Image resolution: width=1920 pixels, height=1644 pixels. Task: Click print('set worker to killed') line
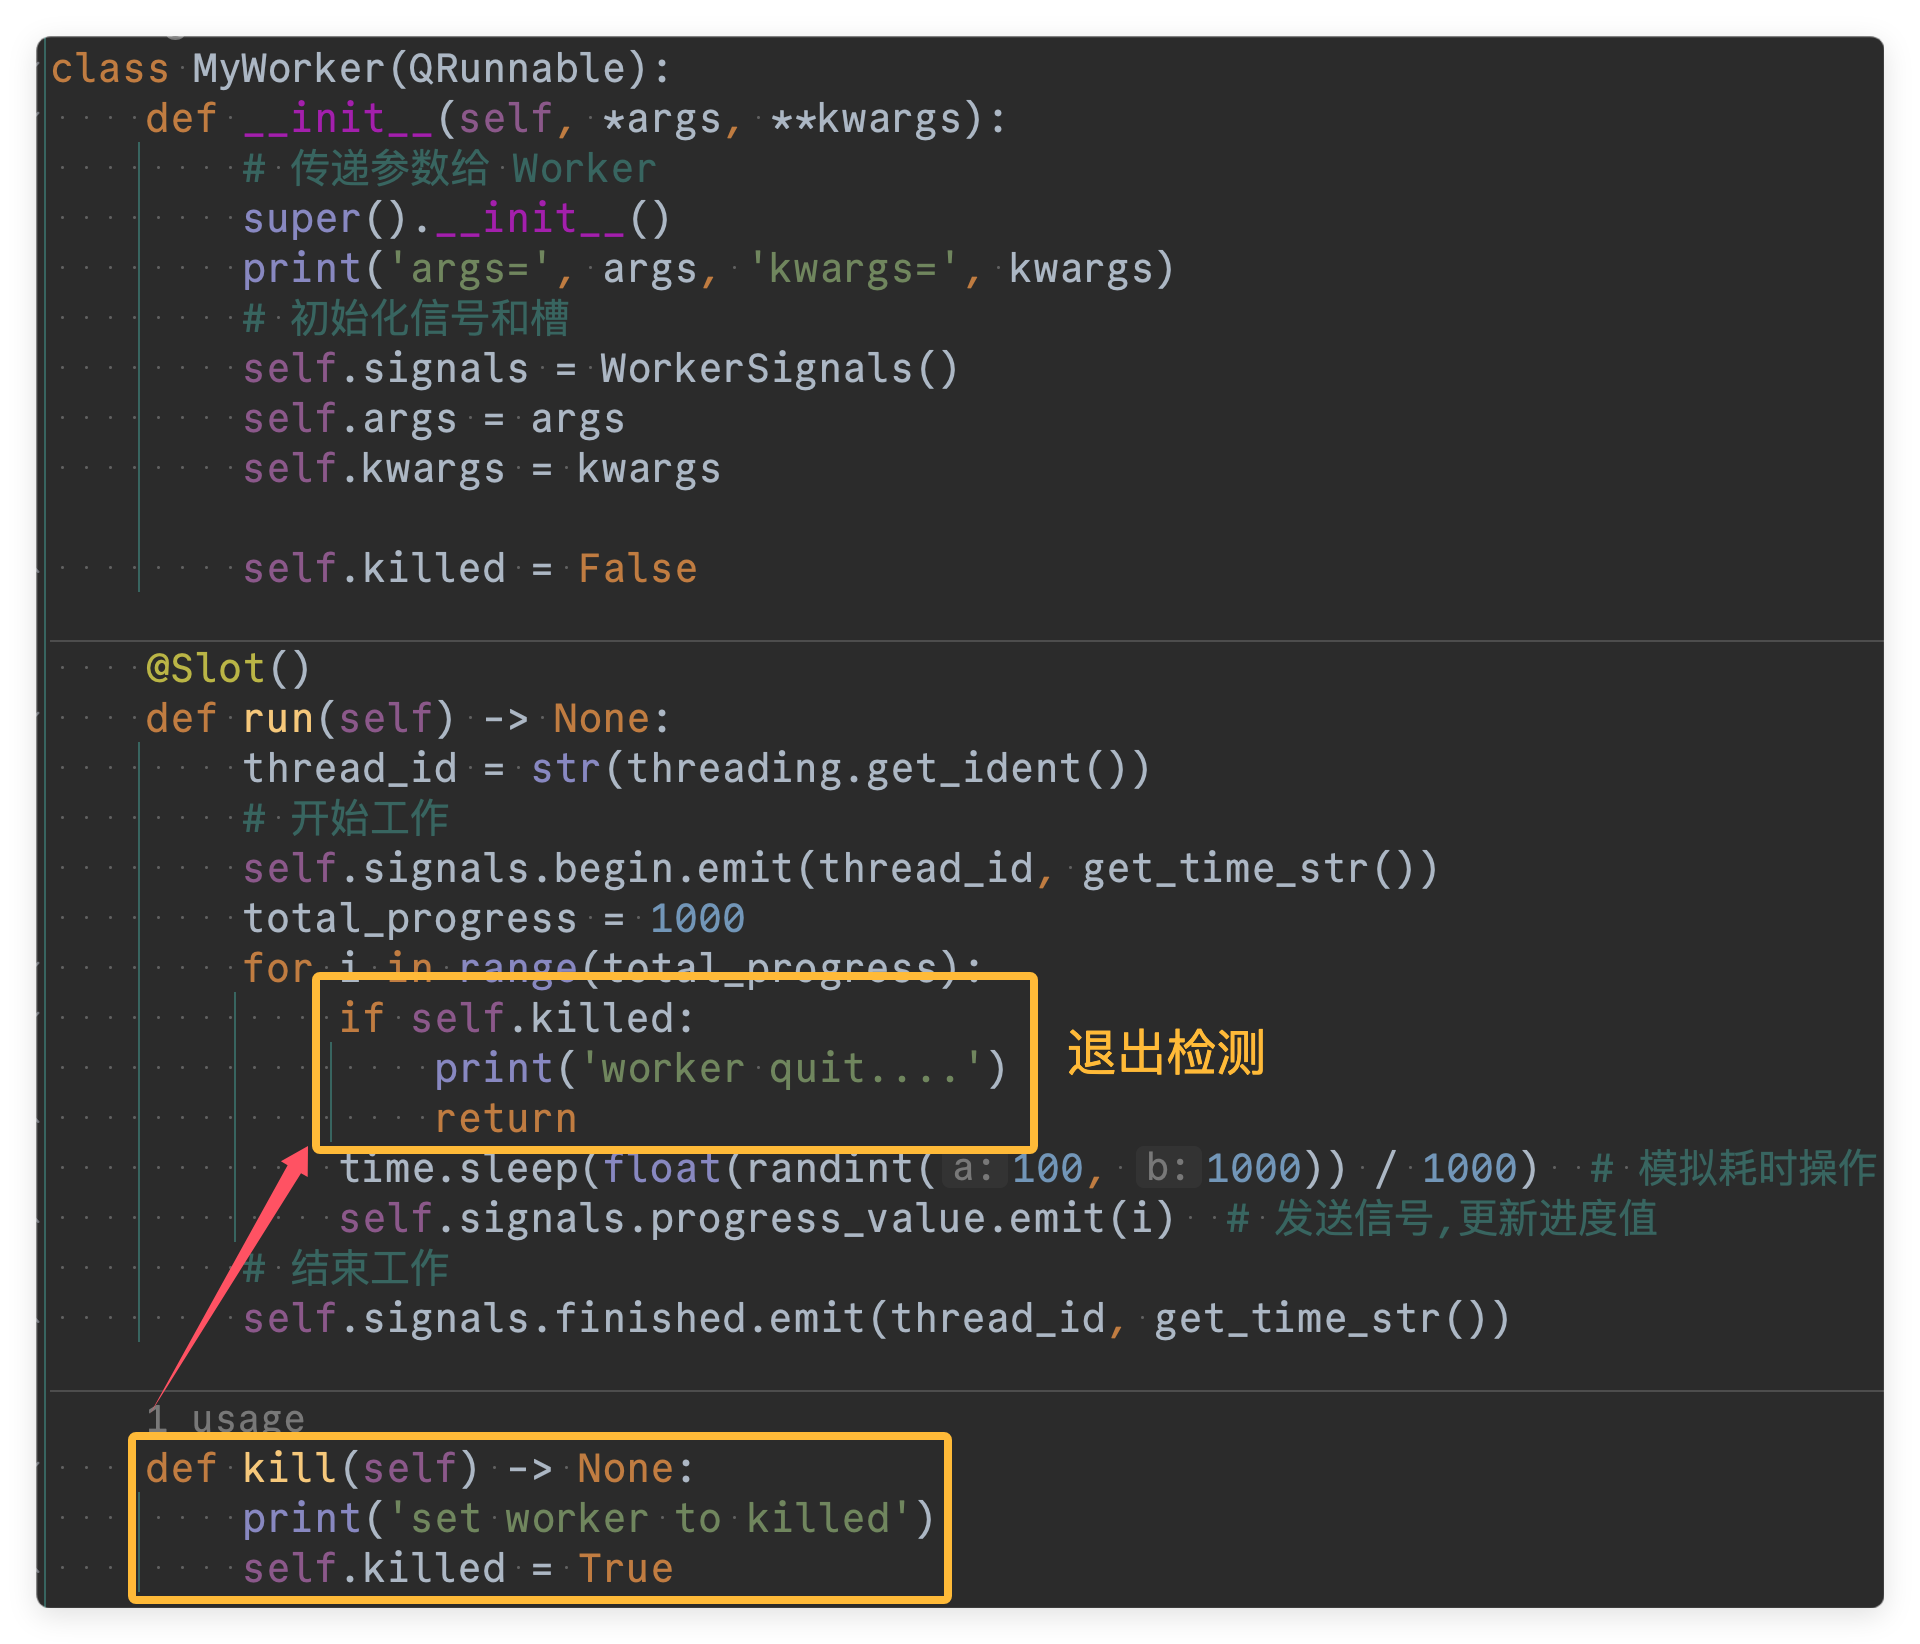(x=588, y=1519)
